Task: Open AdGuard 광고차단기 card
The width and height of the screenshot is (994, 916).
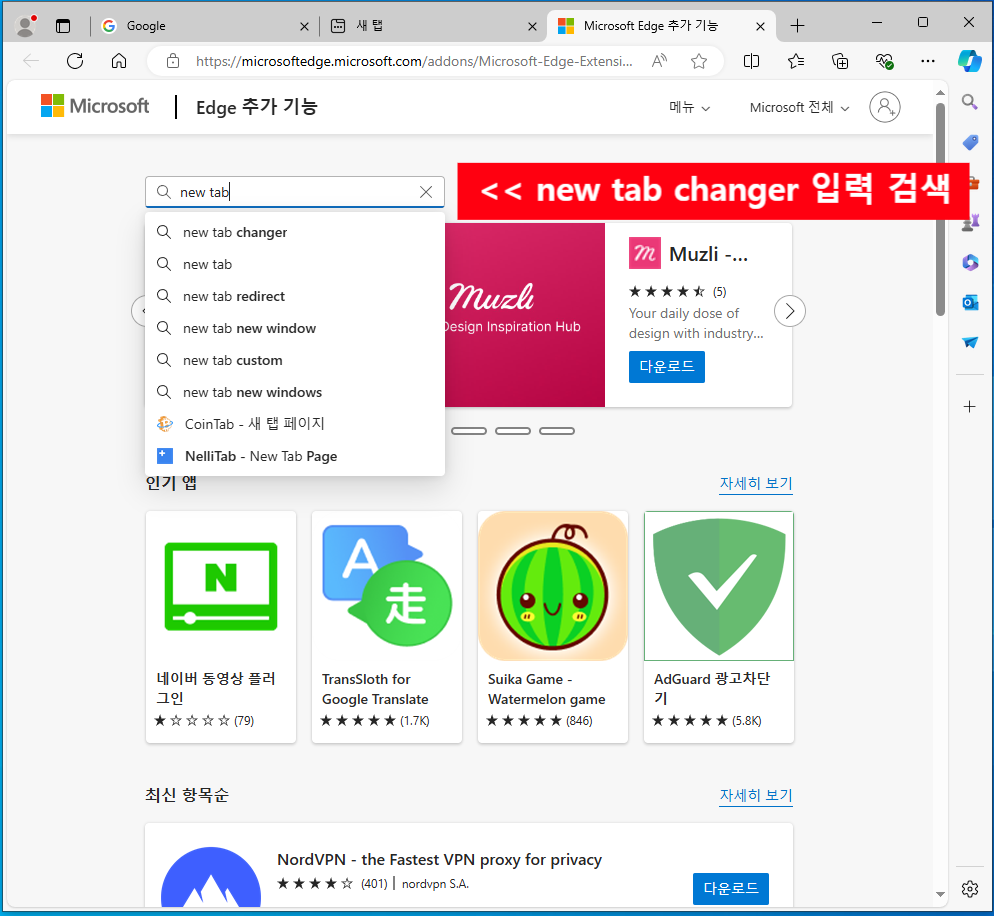Action: coord(719,627)
